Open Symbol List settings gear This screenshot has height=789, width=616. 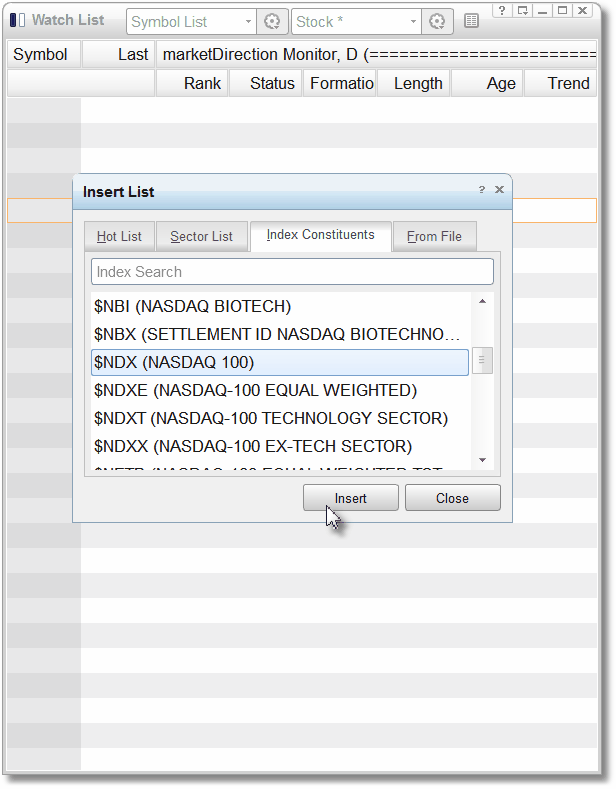click(272, 22)
